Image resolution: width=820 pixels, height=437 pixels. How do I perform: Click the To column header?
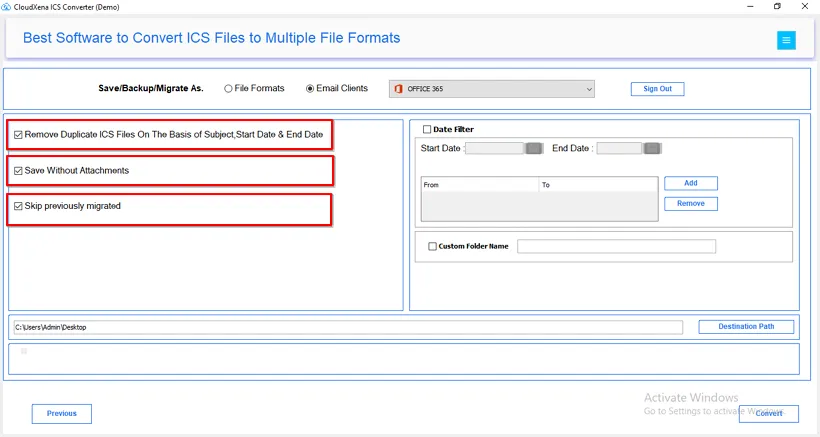pyautogui.click(x=598, y=185)
